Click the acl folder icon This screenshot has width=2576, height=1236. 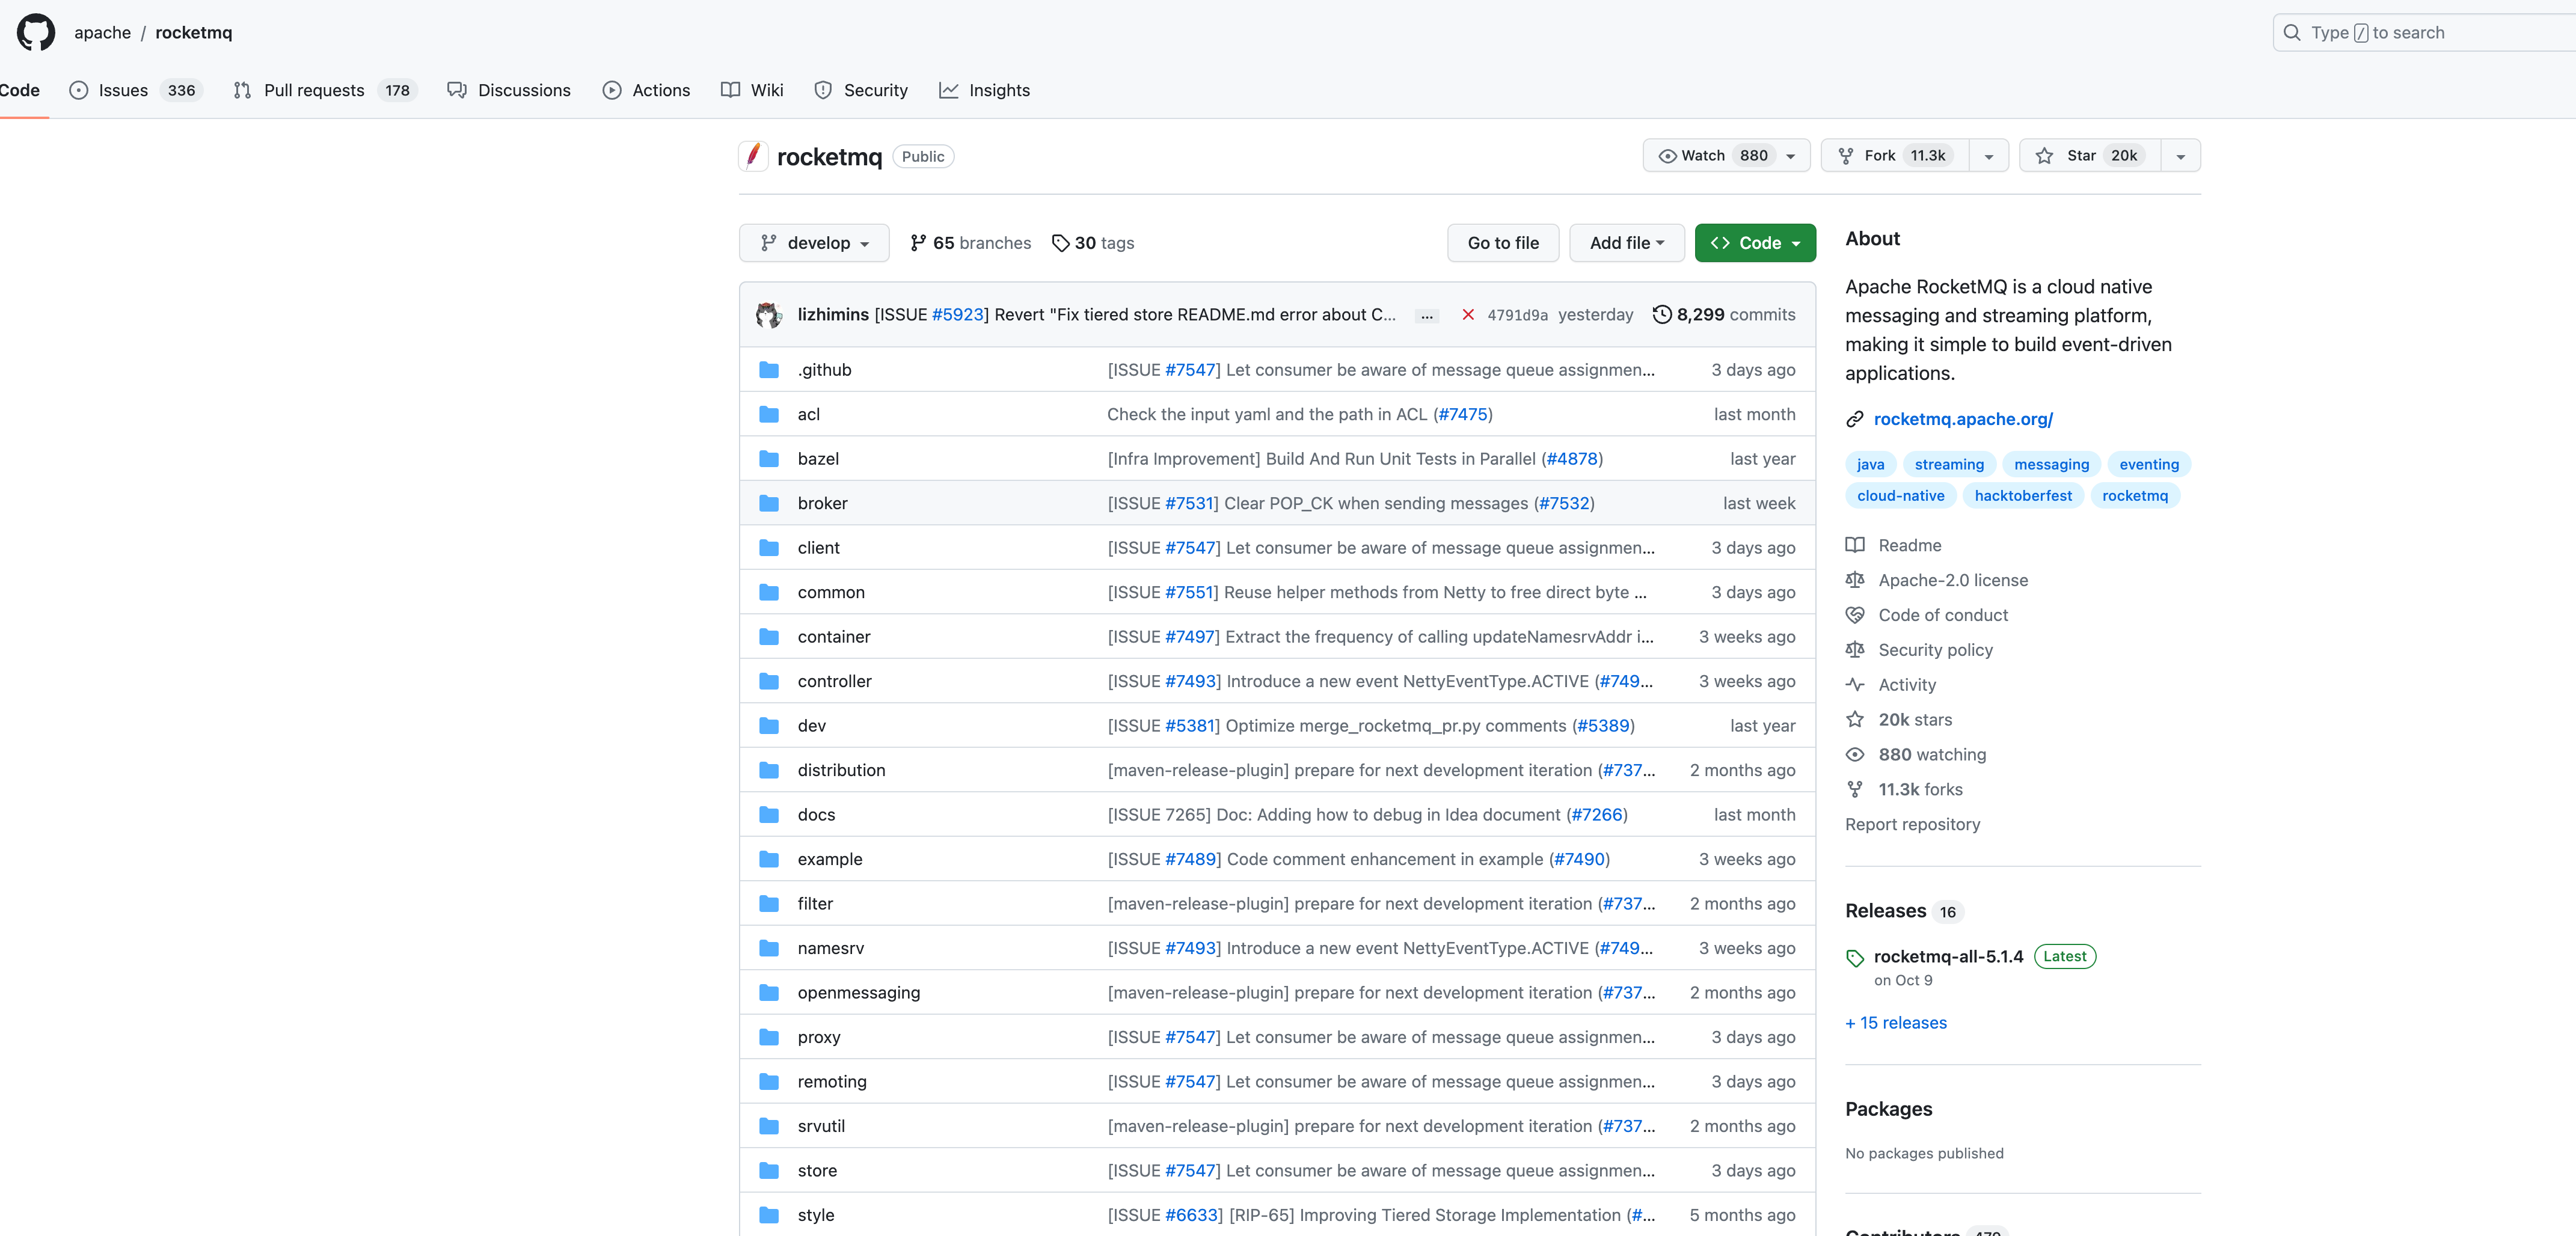(769, 414)
